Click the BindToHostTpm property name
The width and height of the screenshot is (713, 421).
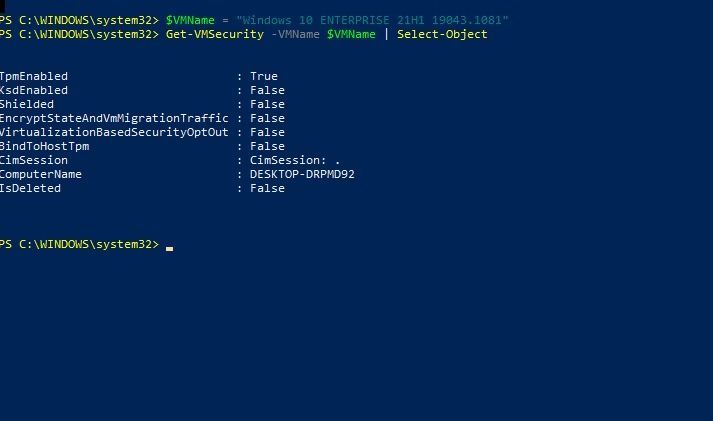click(46, 147)
